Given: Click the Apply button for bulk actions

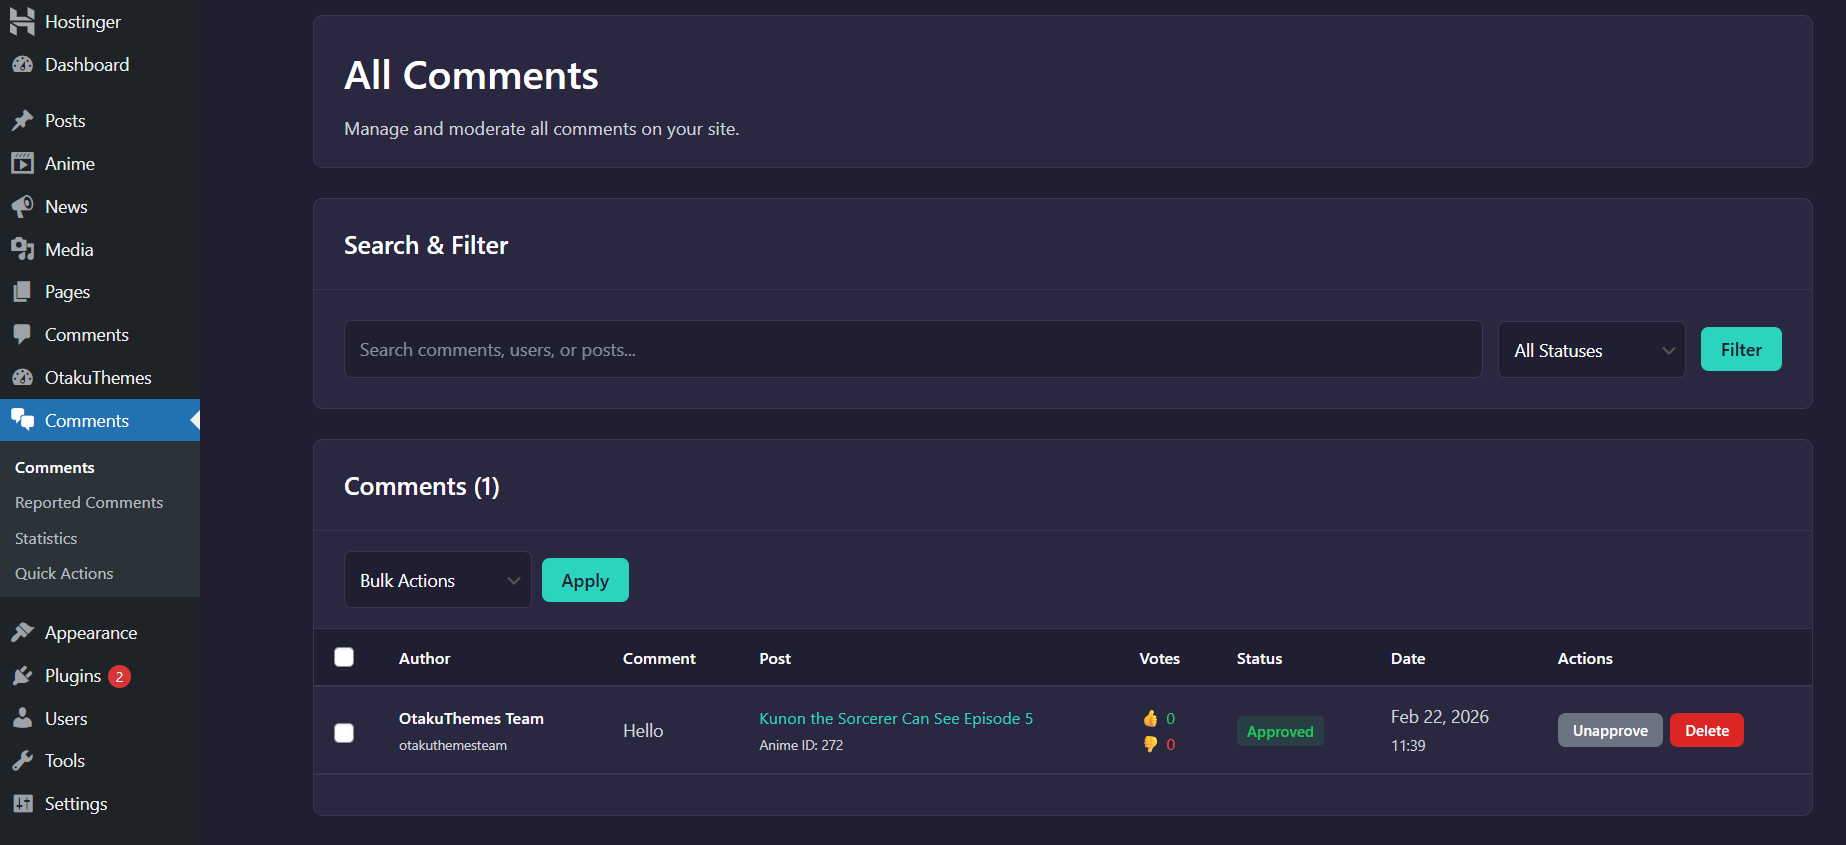Looking at the screenshot, I should pos(585,580).
